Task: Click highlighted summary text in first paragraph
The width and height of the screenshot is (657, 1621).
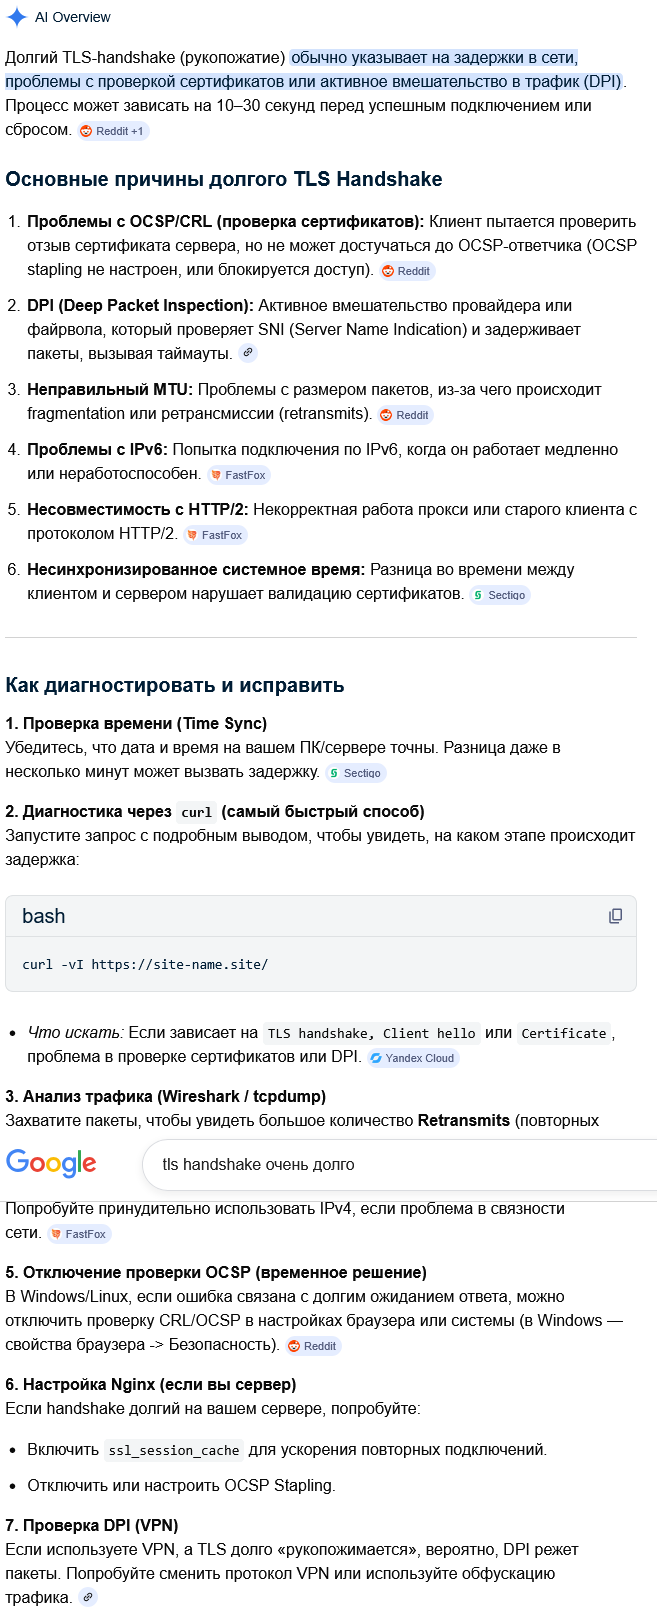Action: tap(316, 69)
